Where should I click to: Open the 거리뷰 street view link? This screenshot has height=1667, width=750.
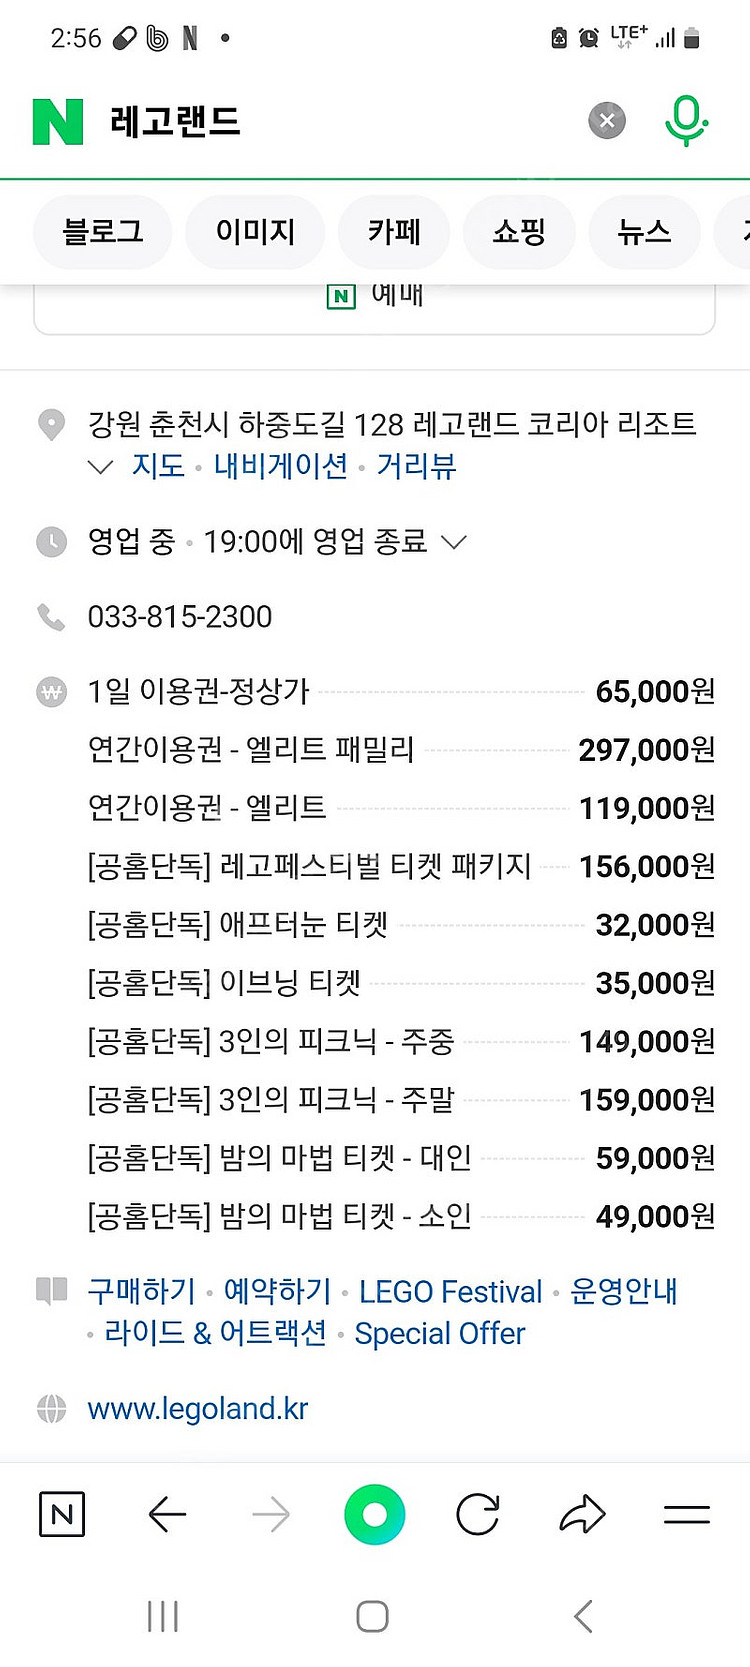coord(416,466)
